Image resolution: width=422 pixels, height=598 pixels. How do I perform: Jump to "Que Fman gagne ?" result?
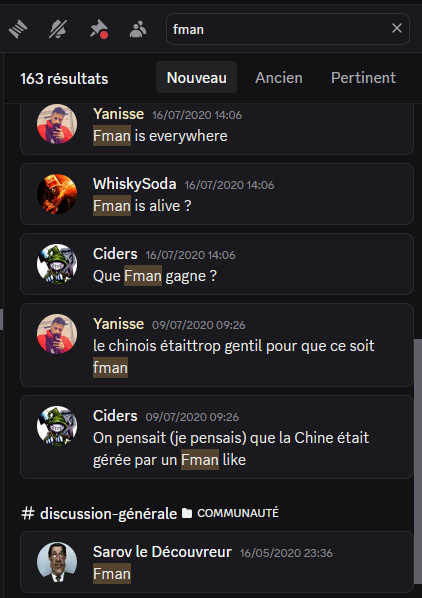[x=217, y=264]
